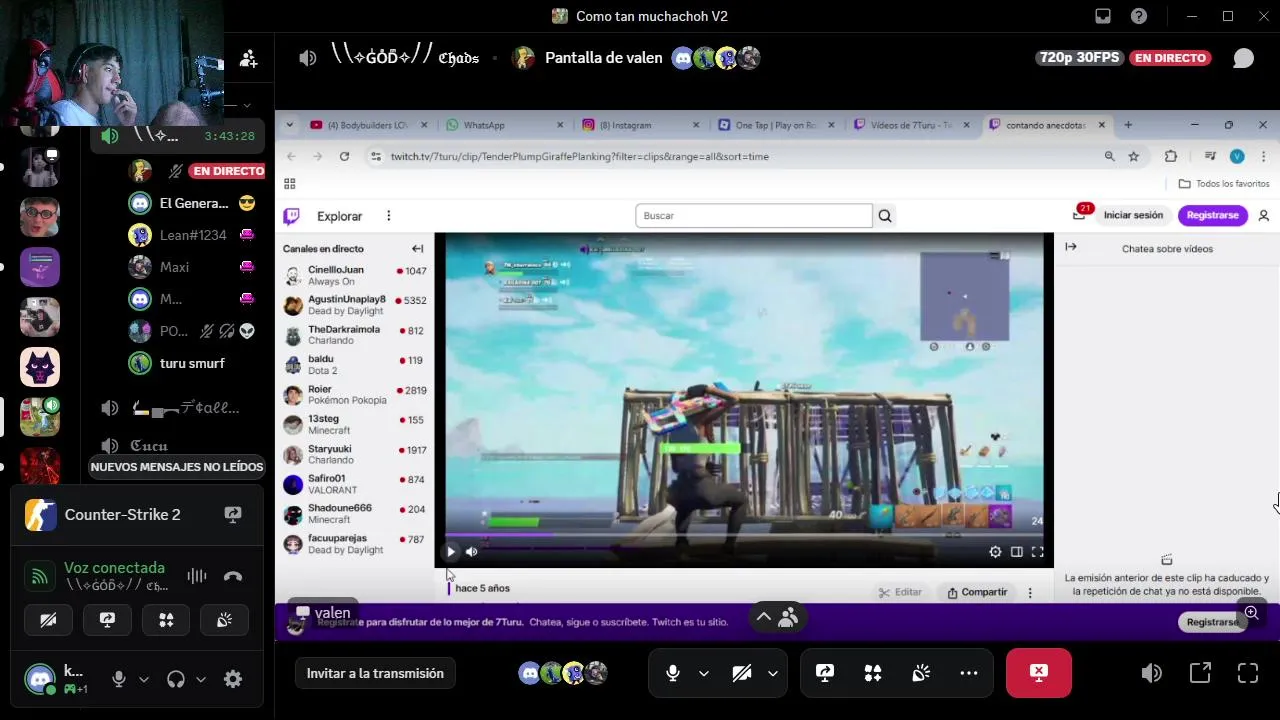Open the clip more options vertical dots
Screen dimensions: 1280x720
[1030, 592]
